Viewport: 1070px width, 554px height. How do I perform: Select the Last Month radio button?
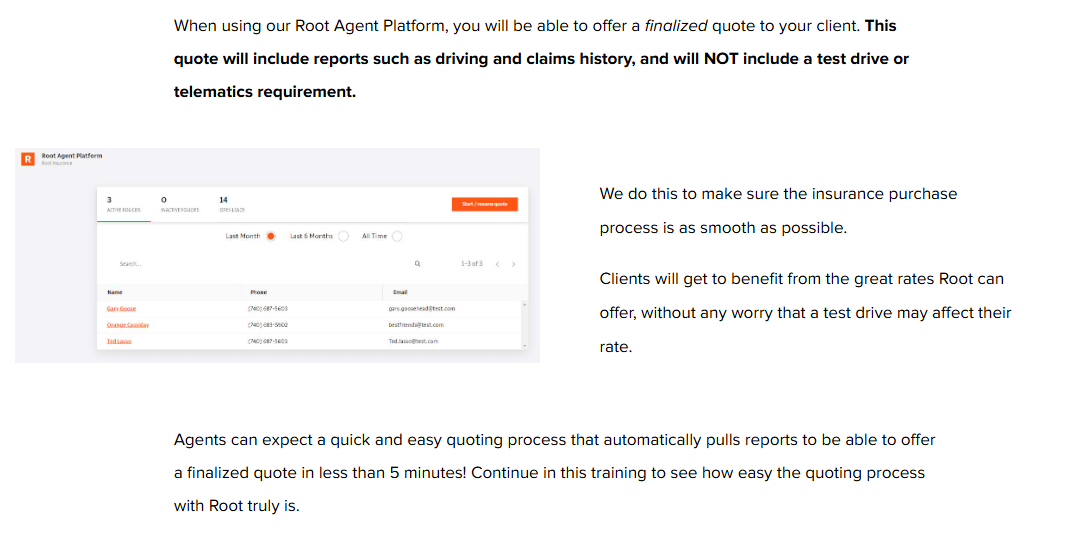(270, 236)
